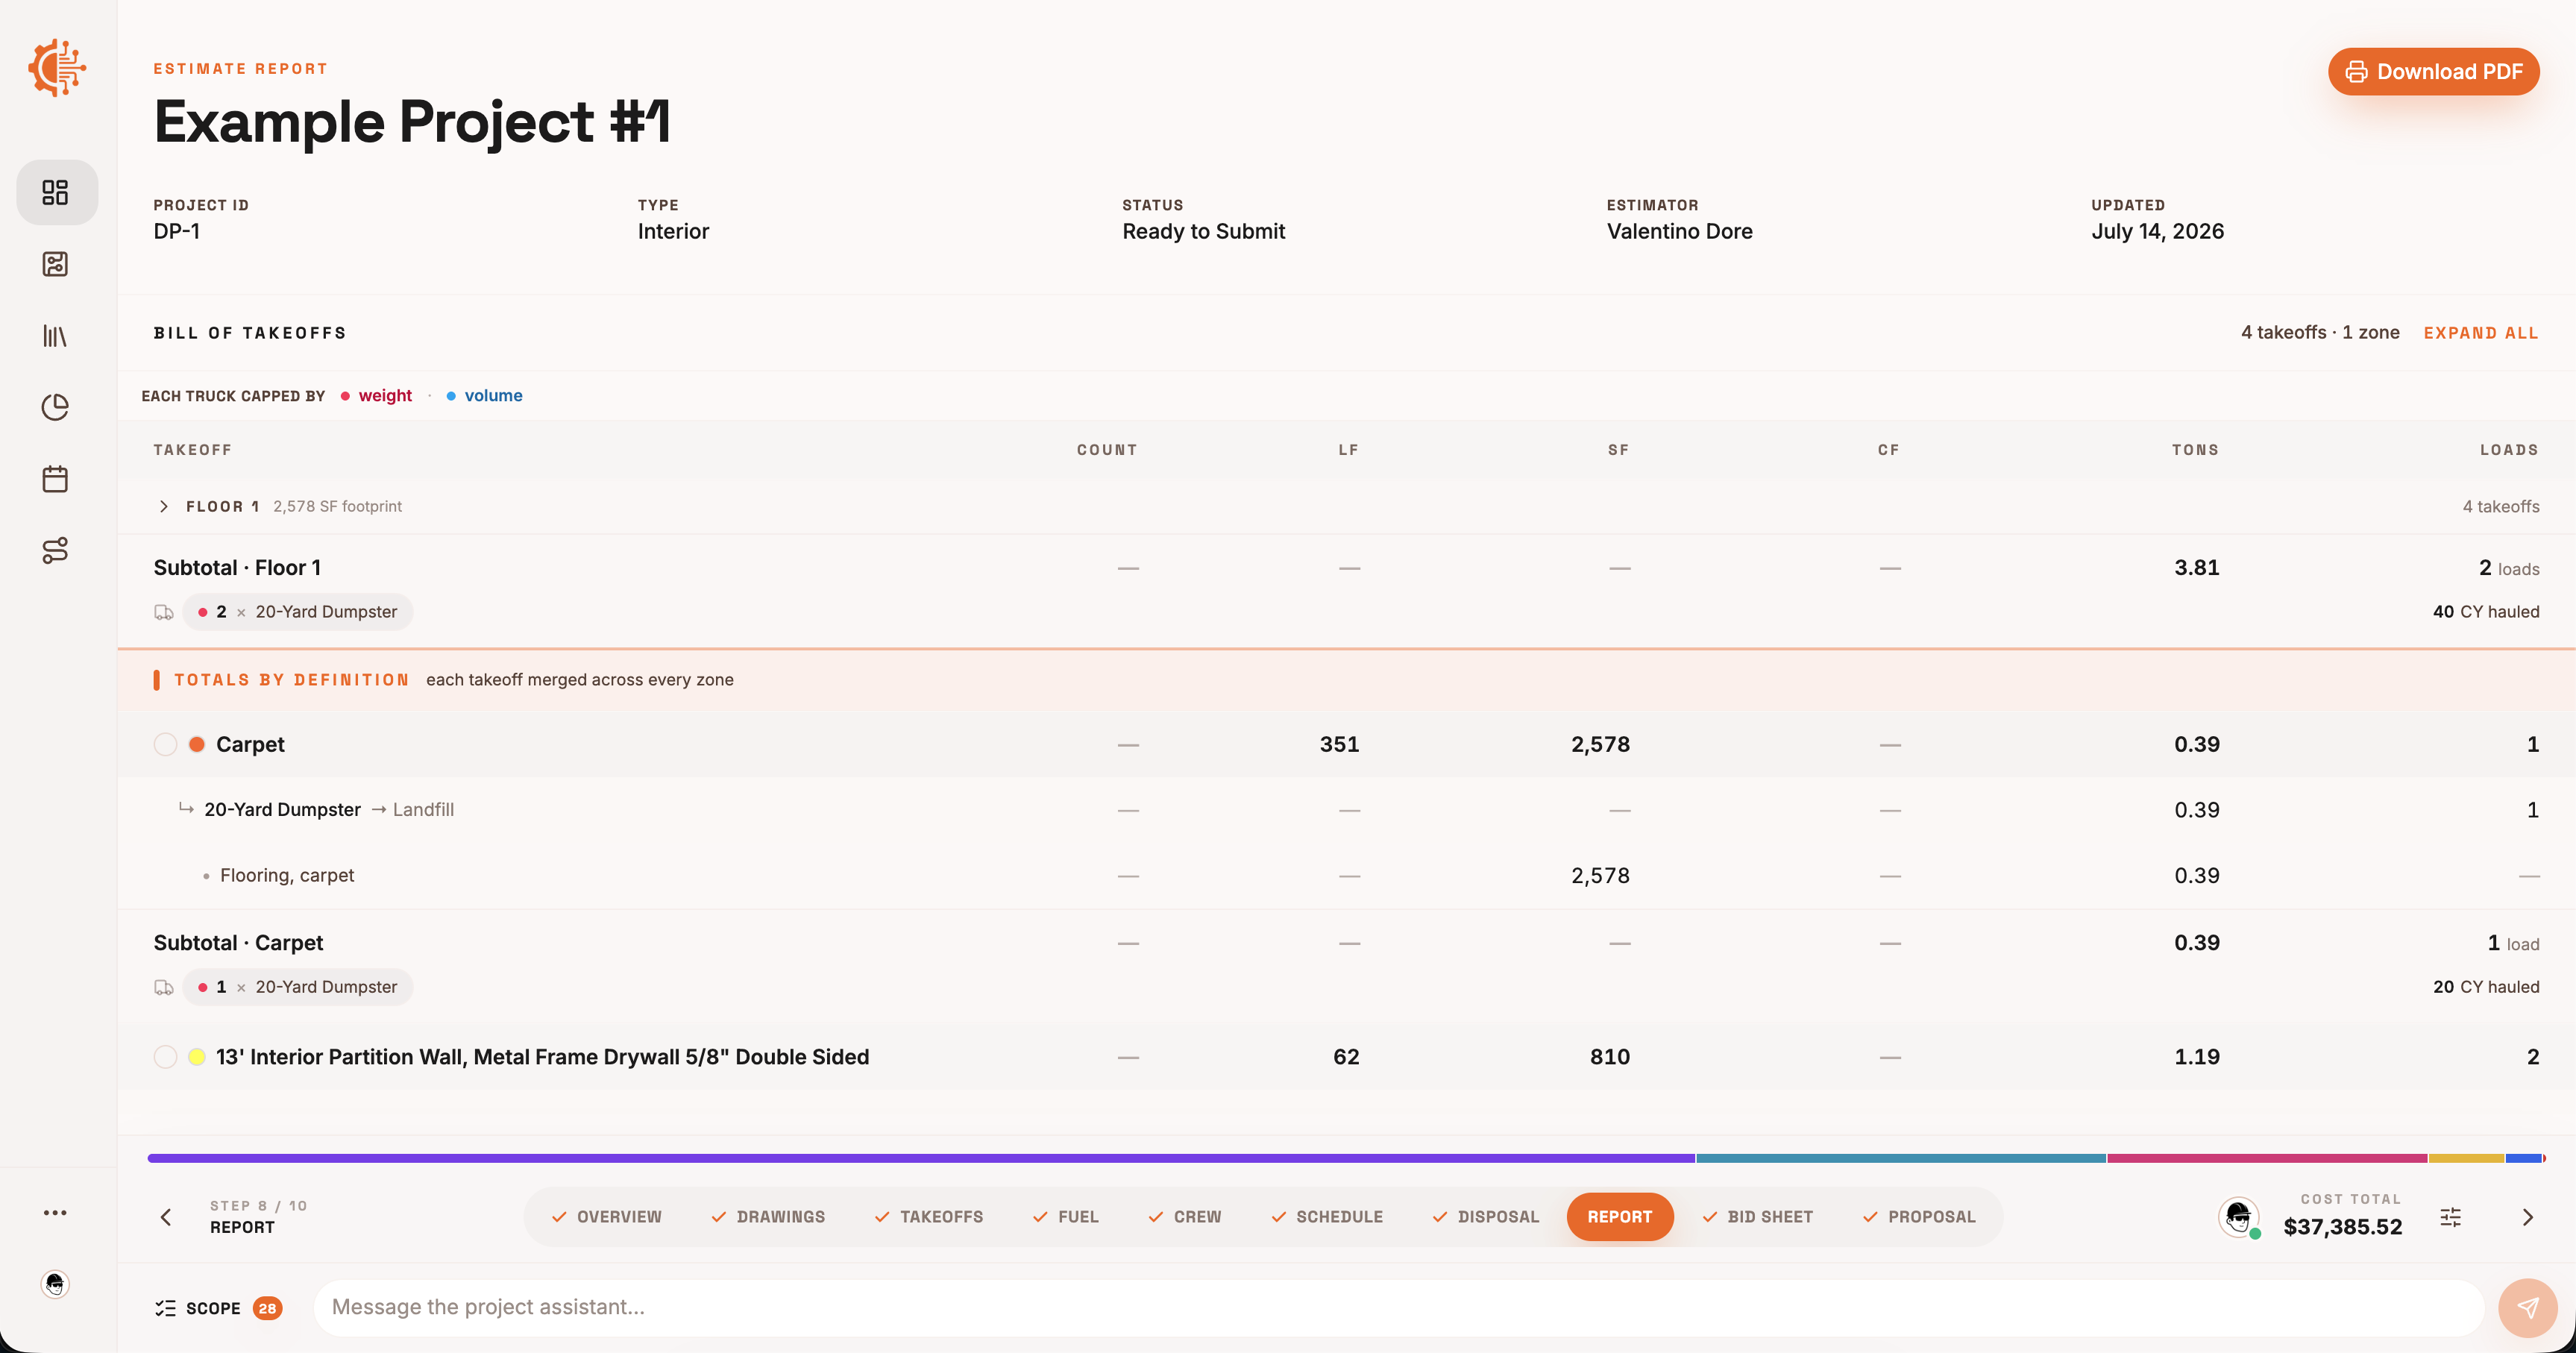This screenshot has width=2576, height=1353.
Task: Click the 2 × 20-Yard Dumpster chip
Action: coord(298,612)
